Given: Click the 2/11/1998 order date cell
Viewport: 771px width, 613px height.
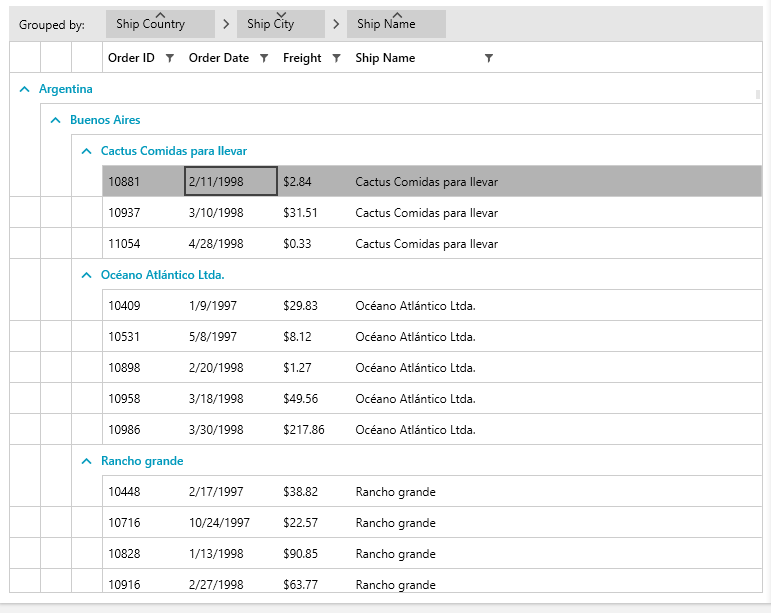Looking at the screenshot, I should [230, 182].
